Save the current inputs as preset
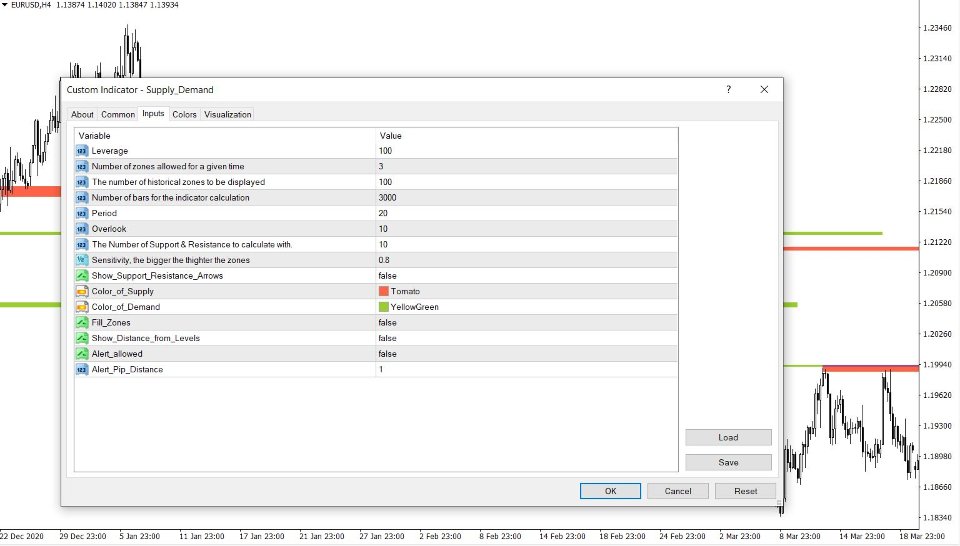Screen dimensions: 960x546 (x=728, y=463)
